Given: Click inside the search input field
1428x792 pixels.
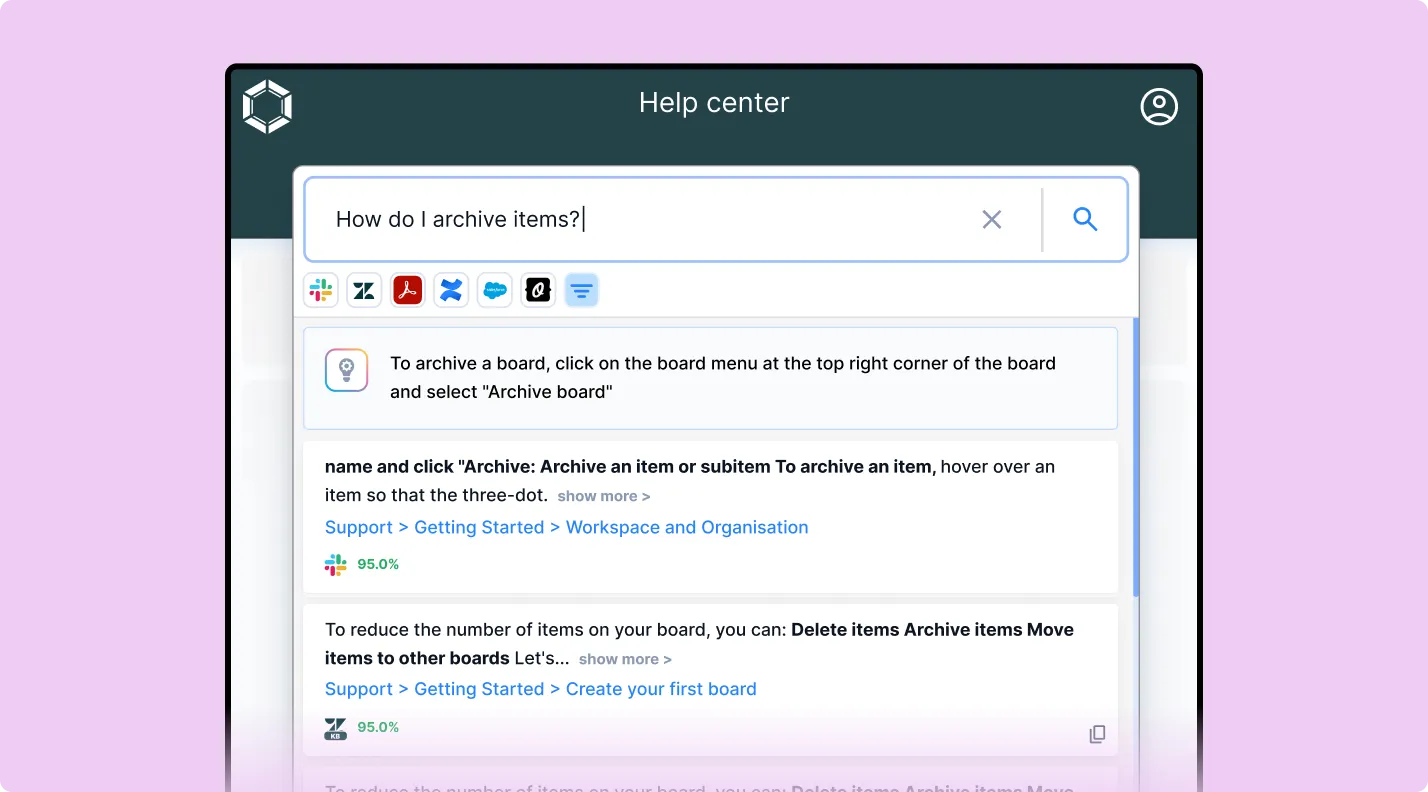Looking at the screenshot, I should [650, 219].
